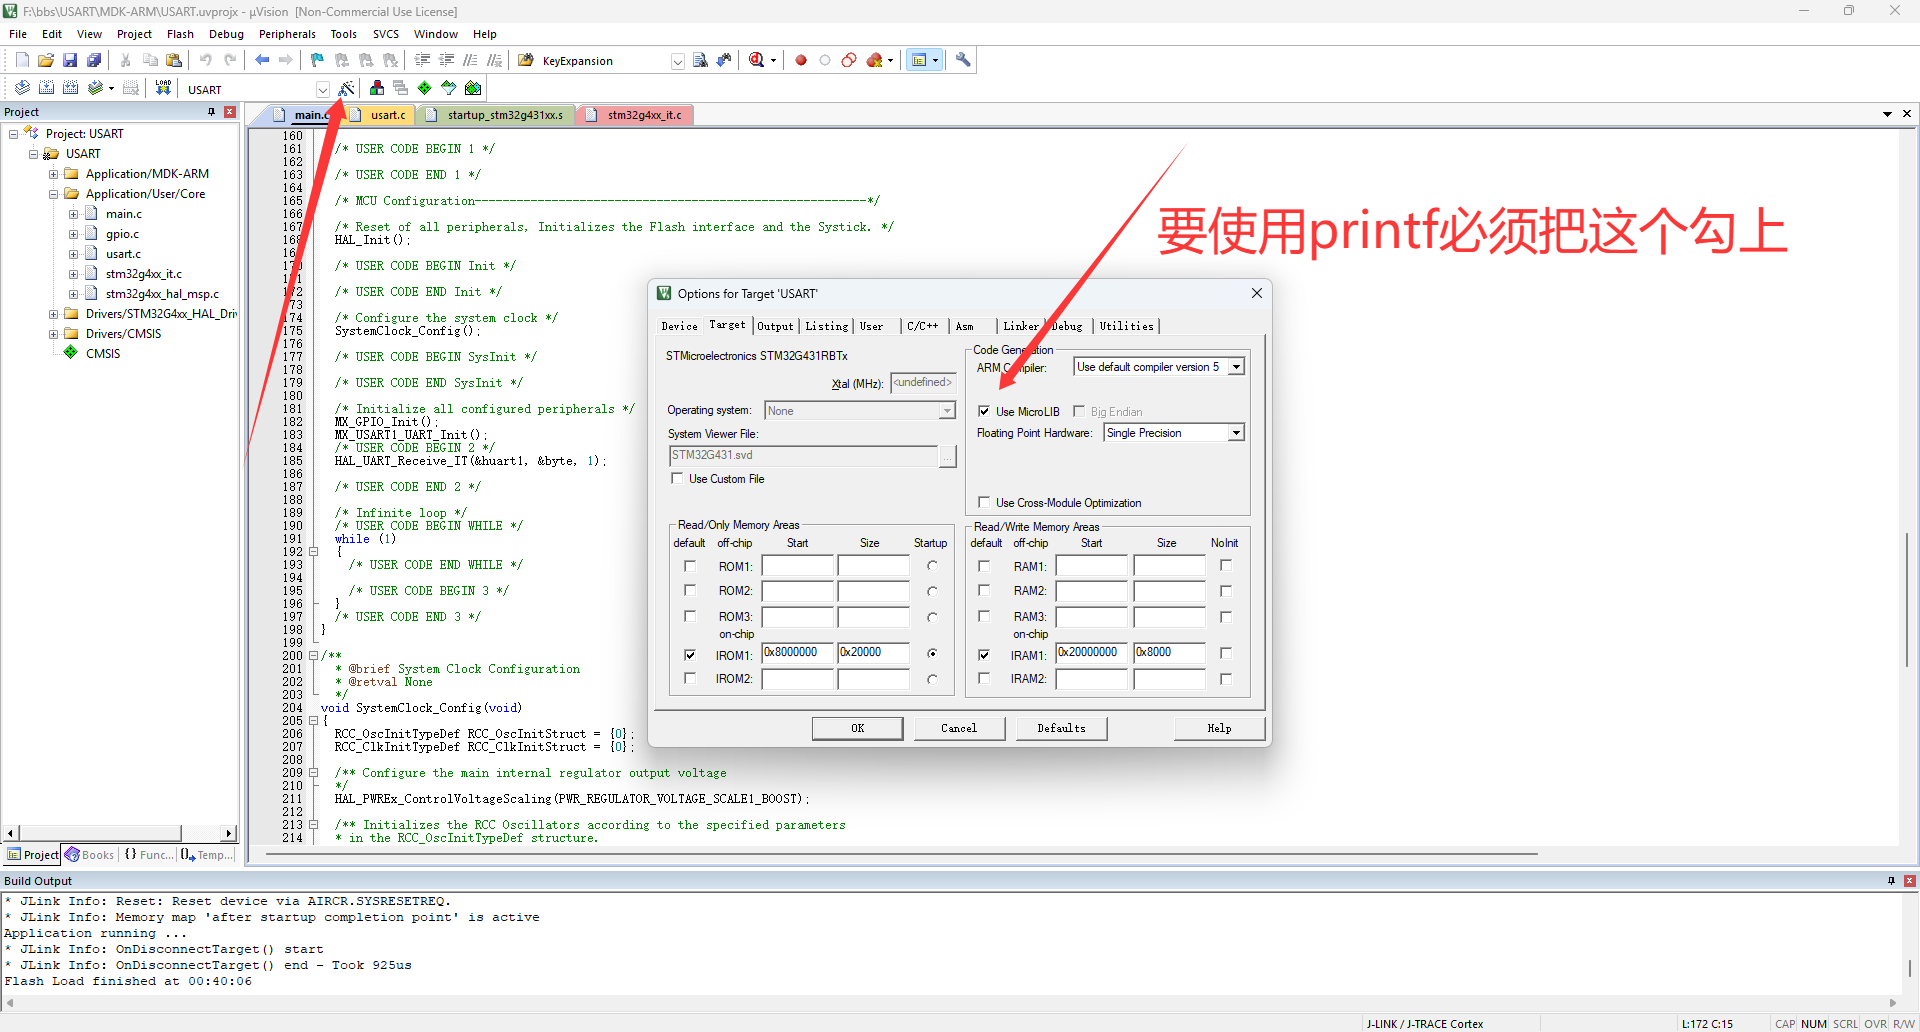Click the OK button in options dialog
The height and width of the screenshot is (1032, 1920).
coord(857,728)
